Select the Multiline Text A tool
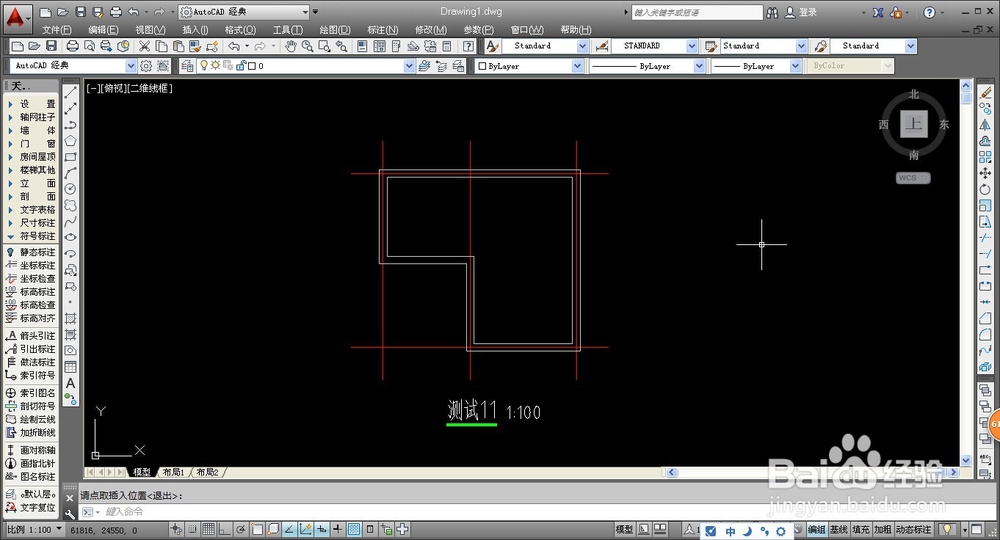 coord(71,383)
